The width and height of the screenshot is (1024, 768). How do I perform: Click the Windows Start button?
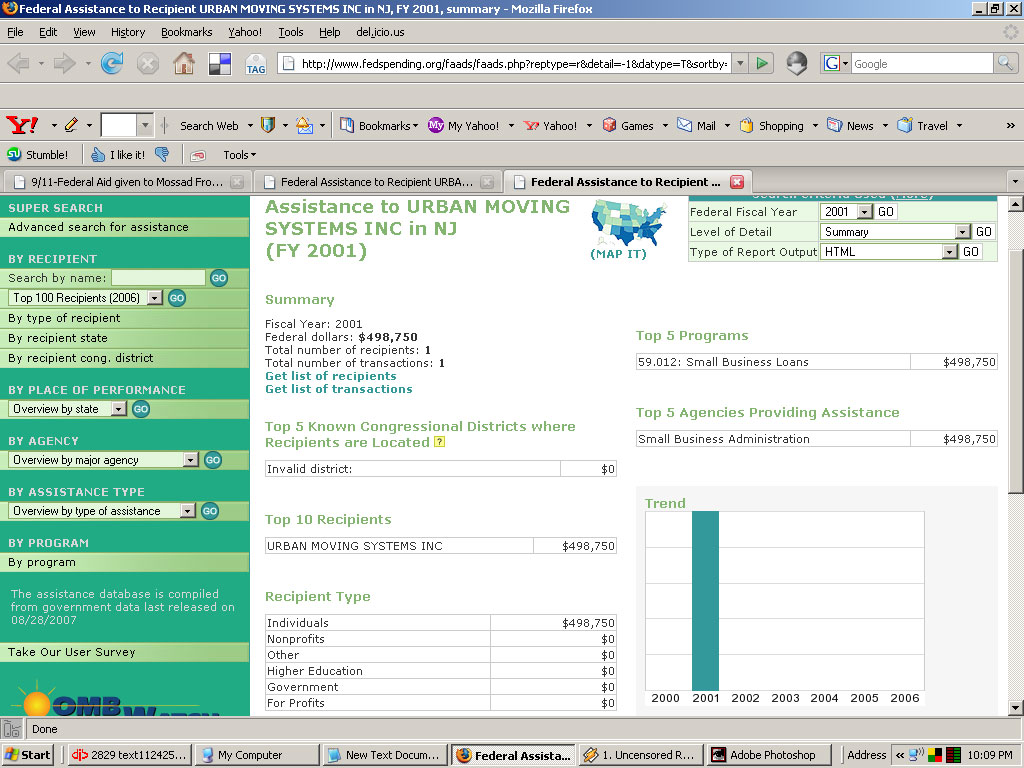pyautogui.click(x=27, y=755)
